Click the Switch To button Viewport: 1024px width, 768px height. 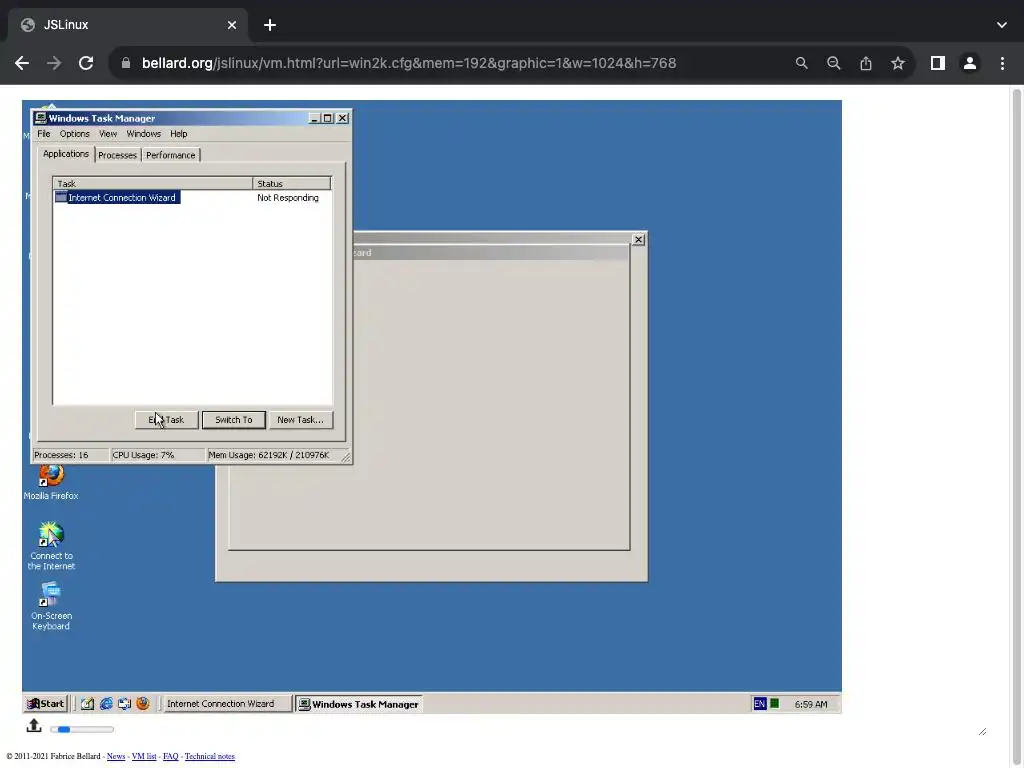[x=234, y=420]
